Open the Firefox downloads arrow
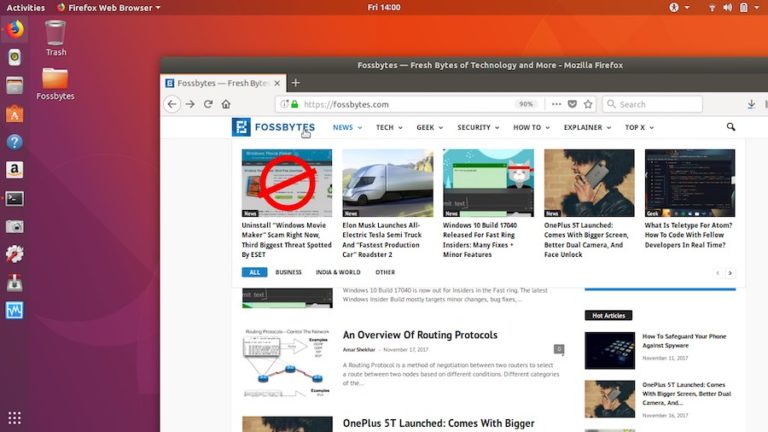 point(751,104)
